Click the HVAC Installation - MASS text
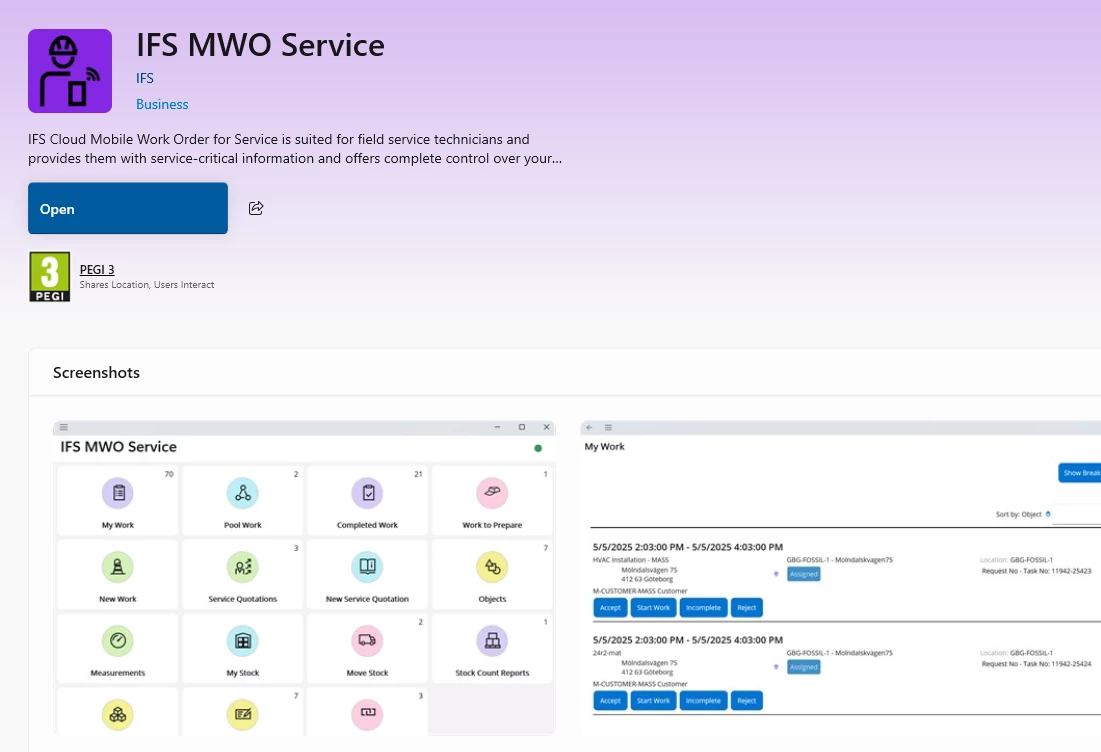1101x752 pixels. [631, 560]
